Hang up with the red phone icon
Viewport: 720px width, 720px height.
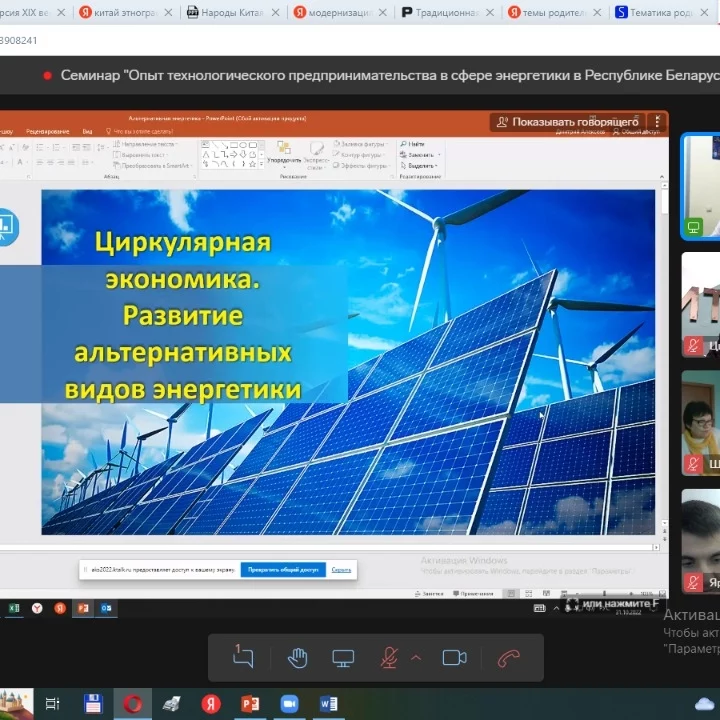tap(509, 657)
